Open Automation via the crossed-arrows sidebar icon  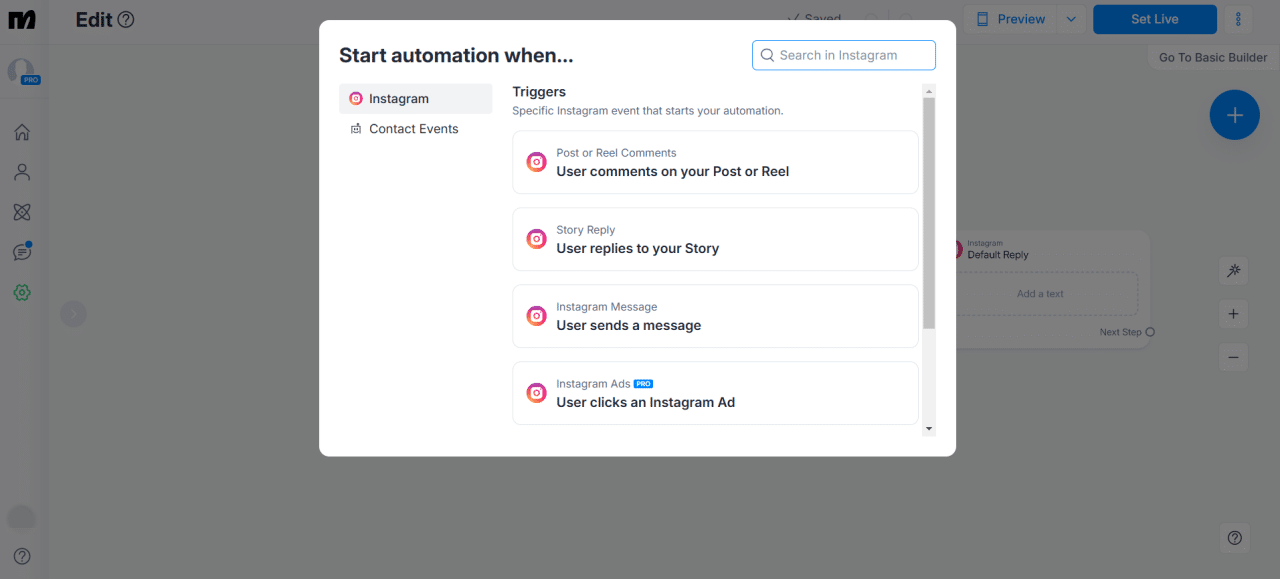[21, 212]
